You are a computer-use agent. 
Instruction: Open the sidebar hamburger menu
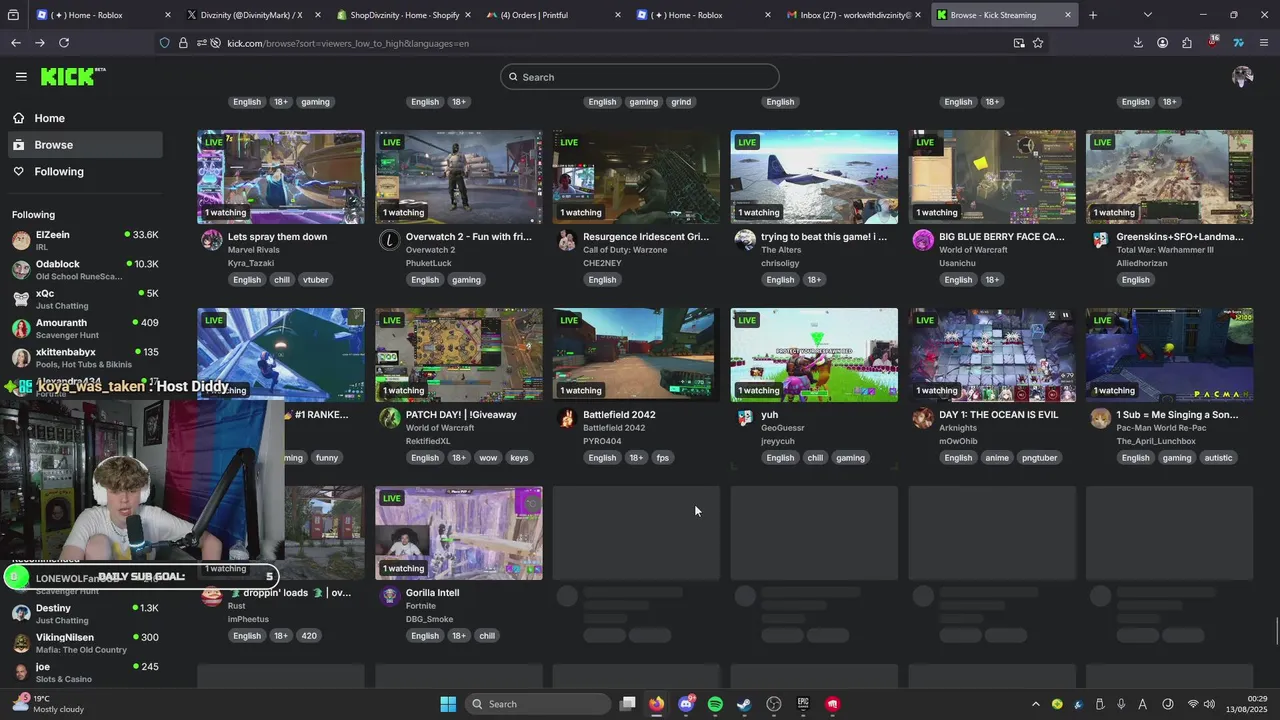[21, 76]
